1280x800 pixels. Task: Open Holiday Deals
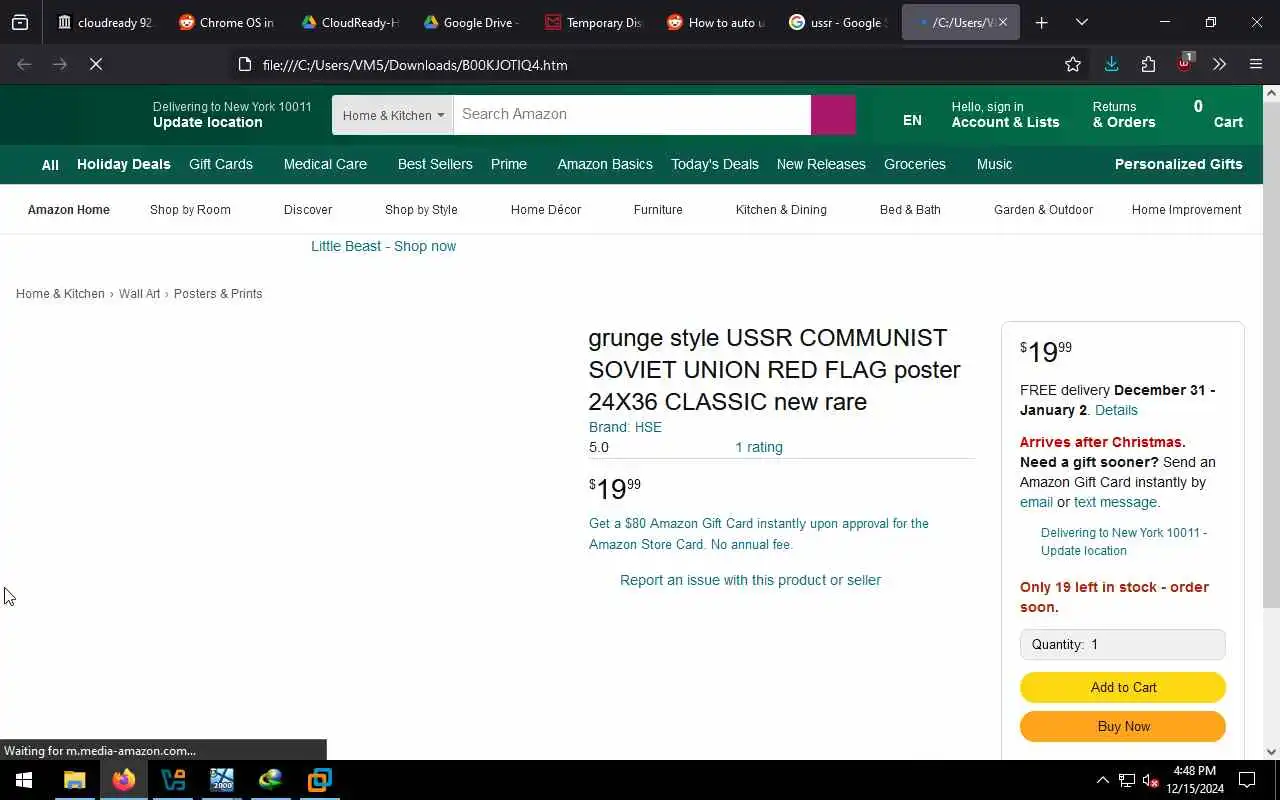tap(124, 164)
